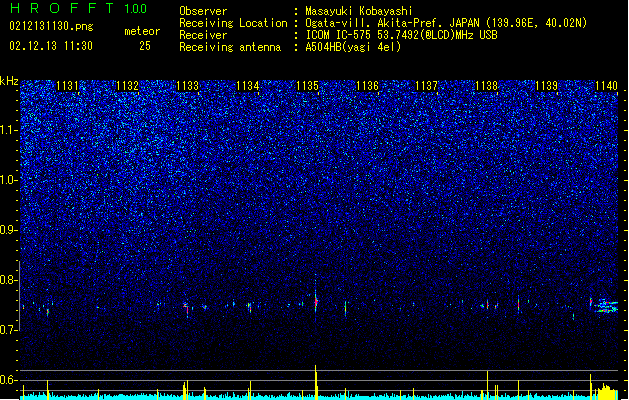Image resolution: width=629 pixels, height=400 pixels.
Task: Select the antenna text A504HB(yagi 4el)
Action: pos(353,47)
